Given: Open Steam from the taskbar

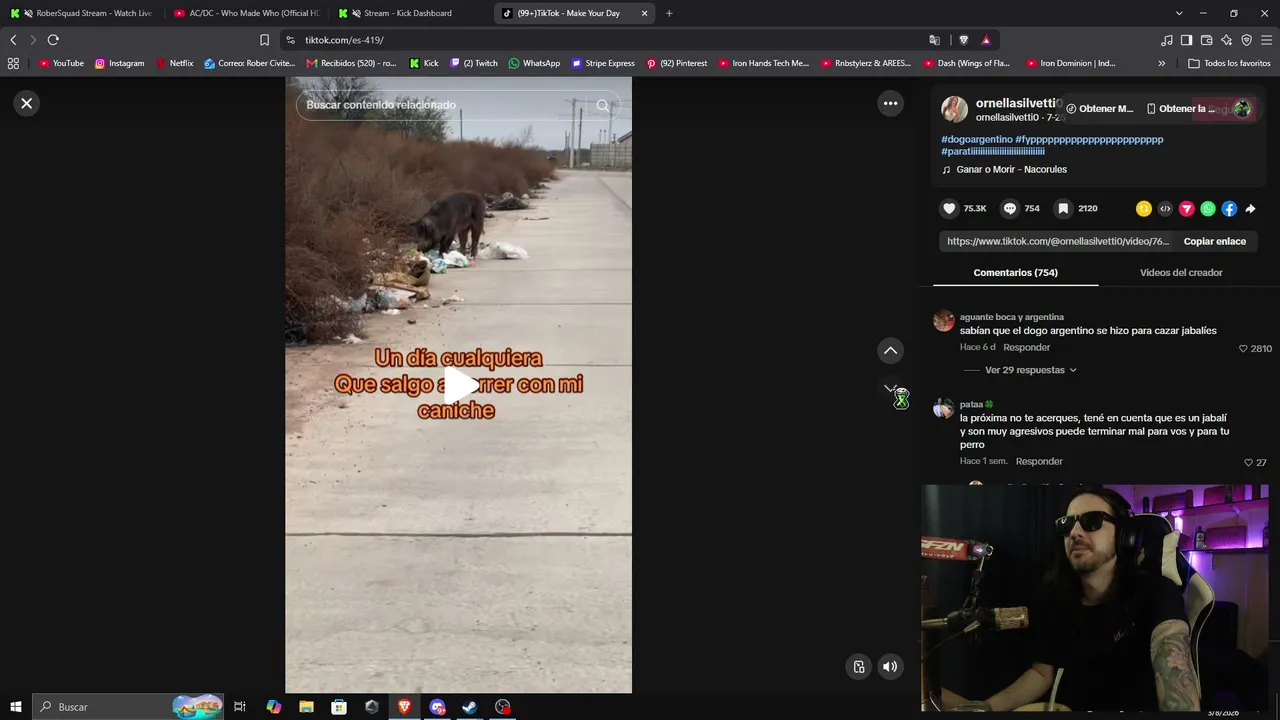Looking at the screenshot, I should (469, 707).
